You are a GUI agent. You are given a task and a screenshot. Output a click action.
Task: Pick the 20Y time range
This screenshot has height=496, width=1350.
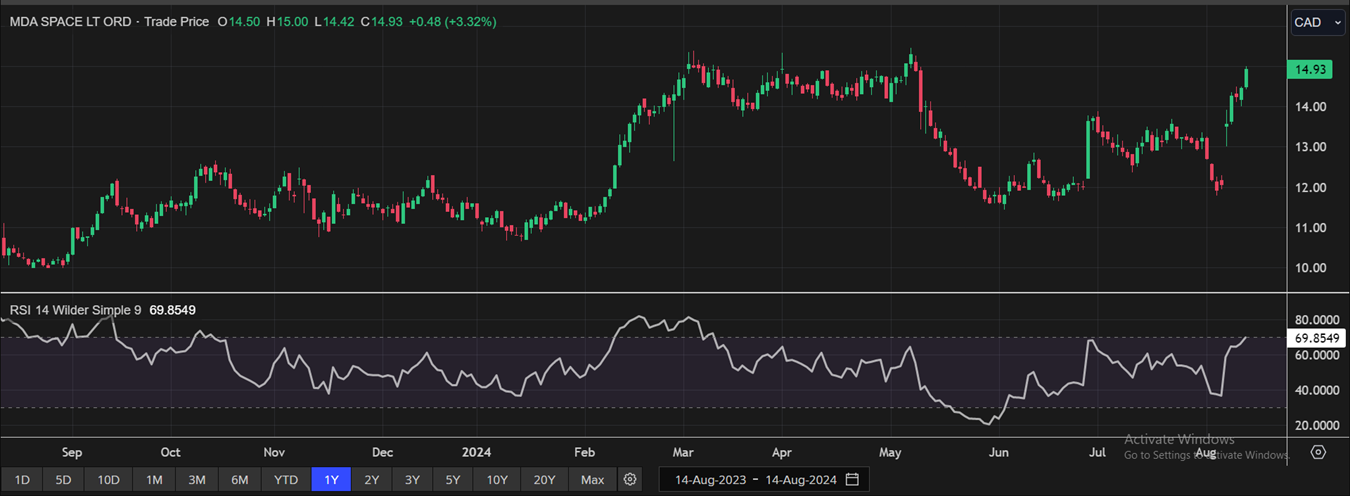[544, 480]
